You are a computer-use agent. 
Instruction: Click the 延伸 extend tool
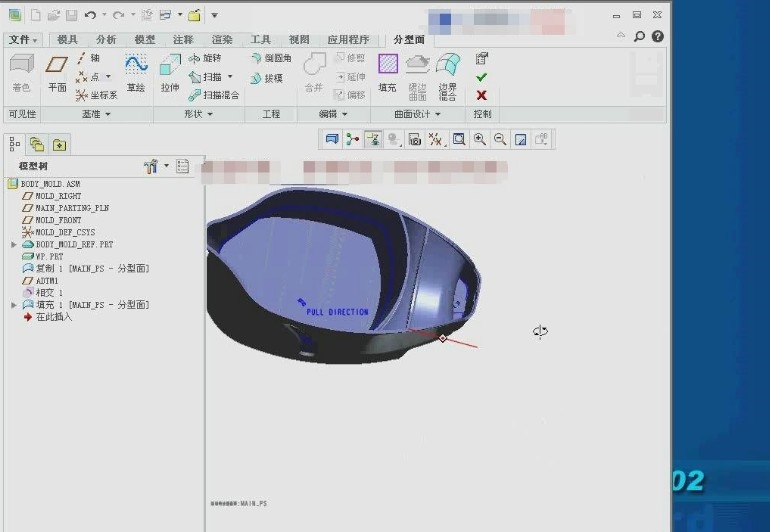tap(351, 77)
